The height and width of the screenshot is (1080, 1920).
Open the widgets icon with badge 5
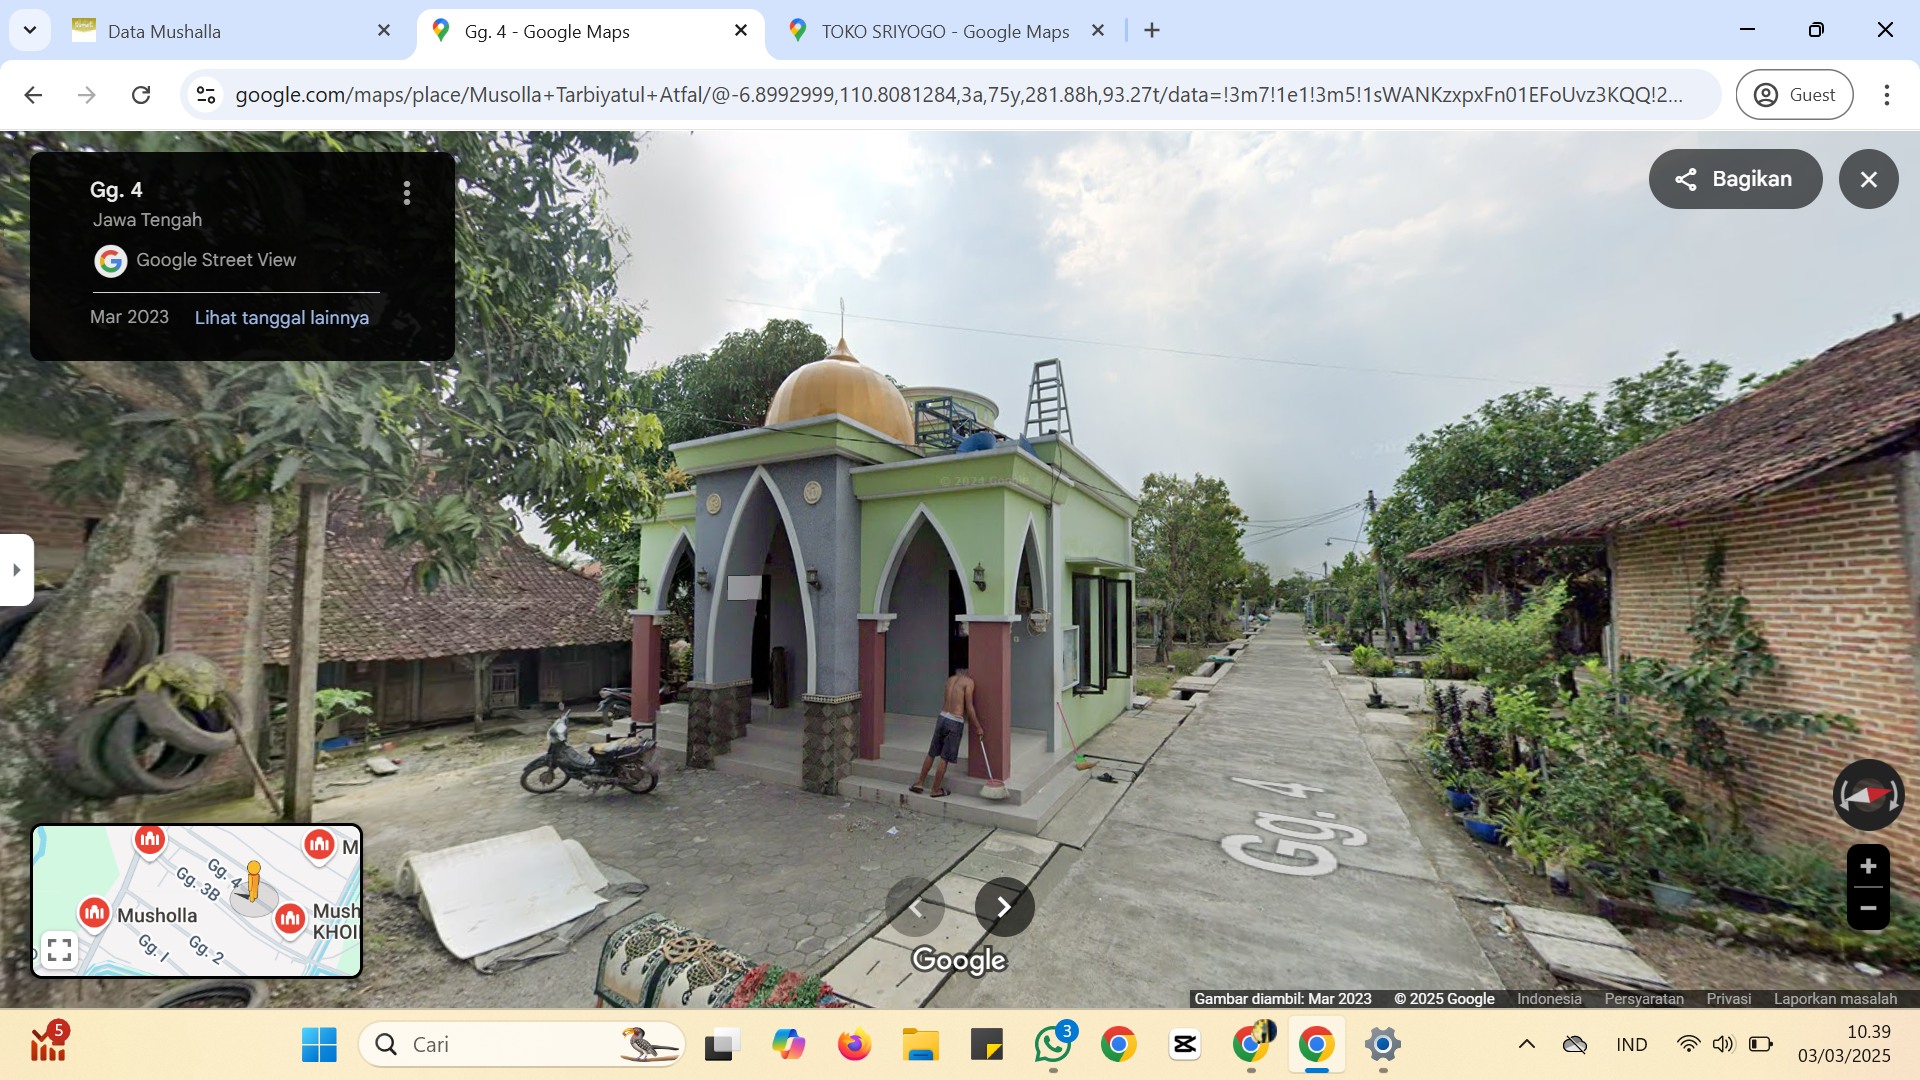pyautogui.click(x=48, y=1043)
